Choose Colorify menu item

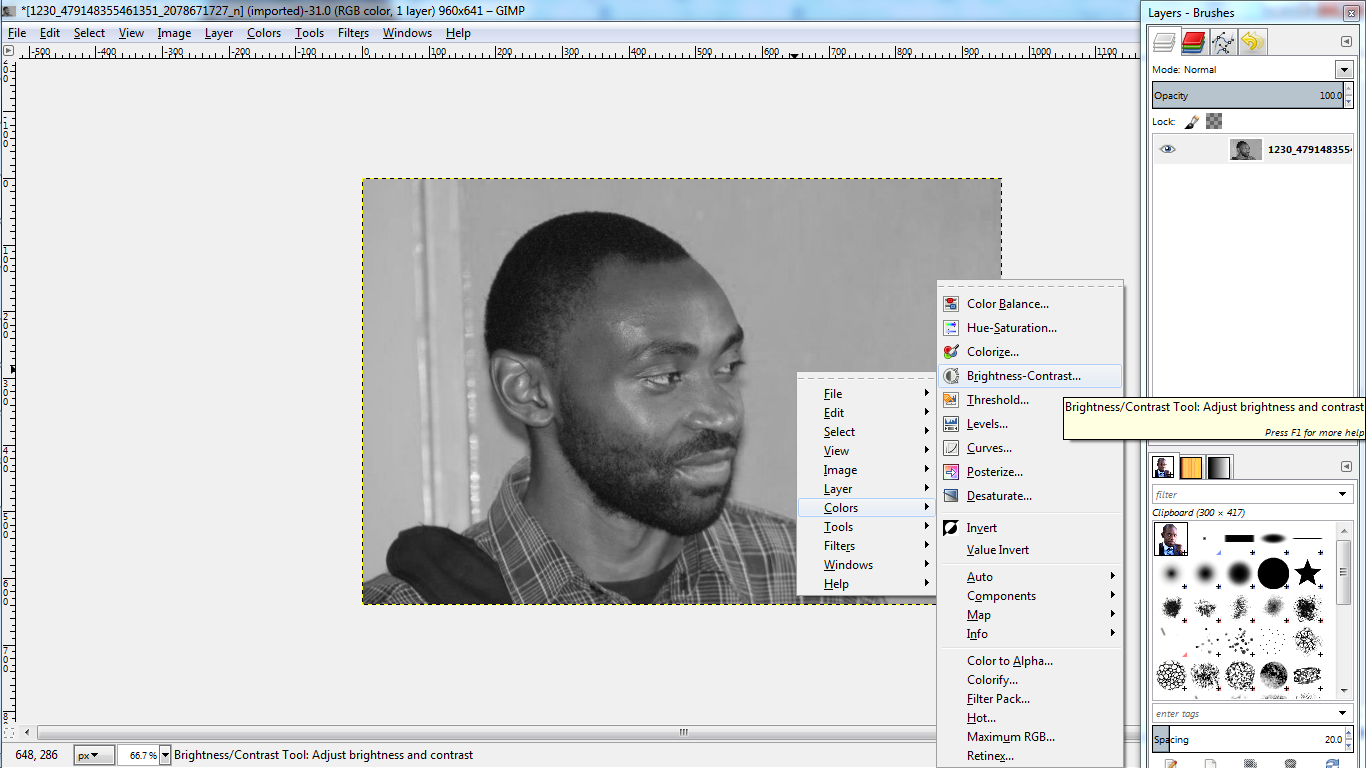(1030, 680)
